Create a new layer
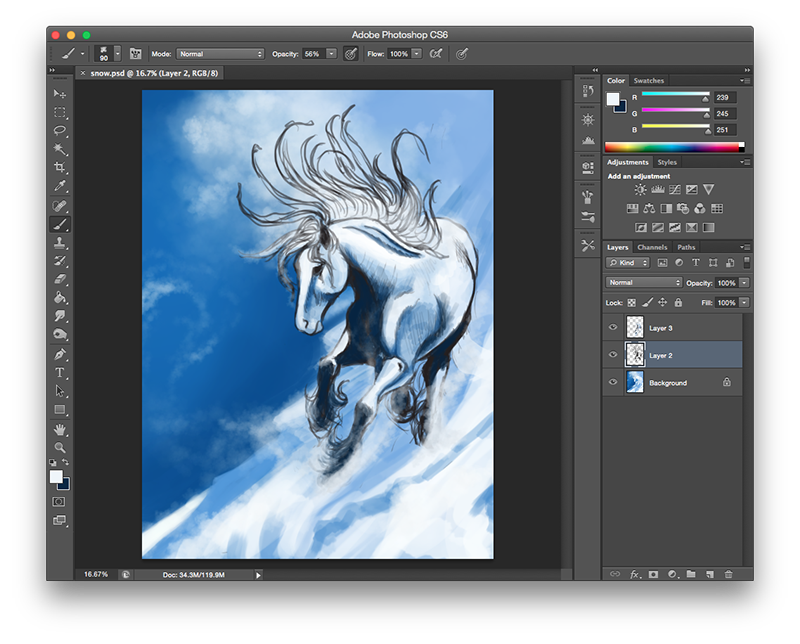 click(x=710, y=575)
